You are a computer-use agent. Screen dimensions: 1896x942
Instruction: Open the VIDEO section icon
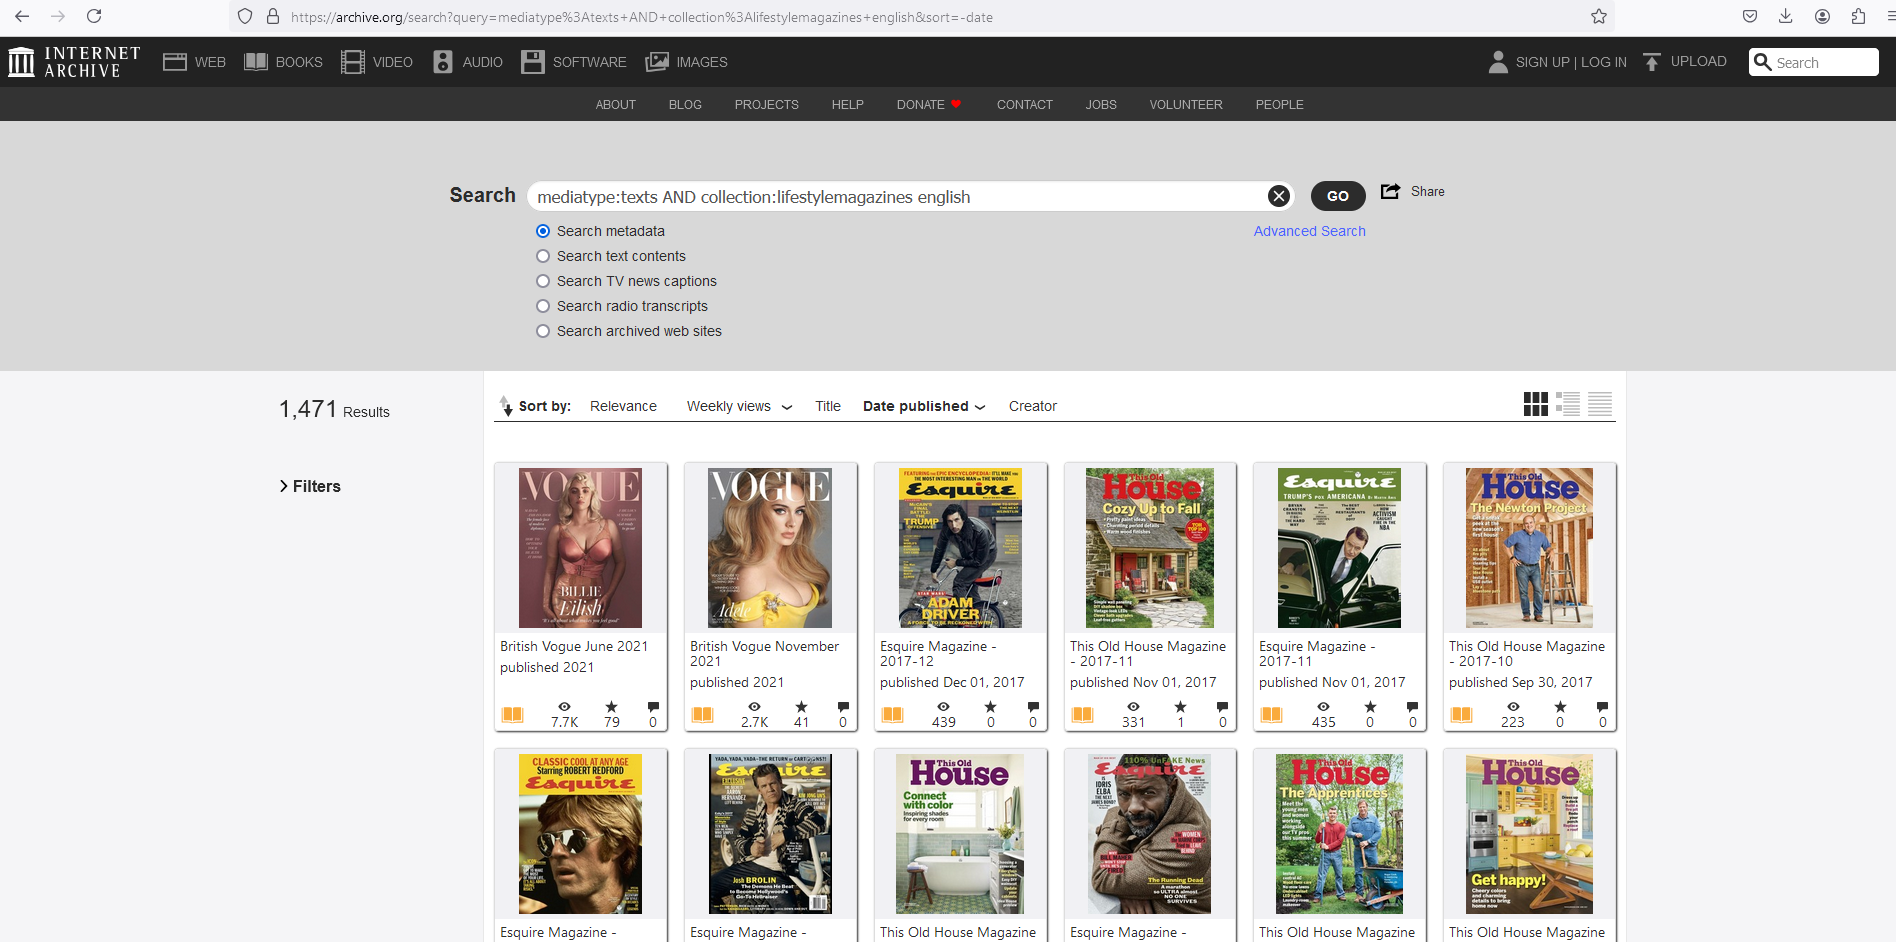(353, 62)
